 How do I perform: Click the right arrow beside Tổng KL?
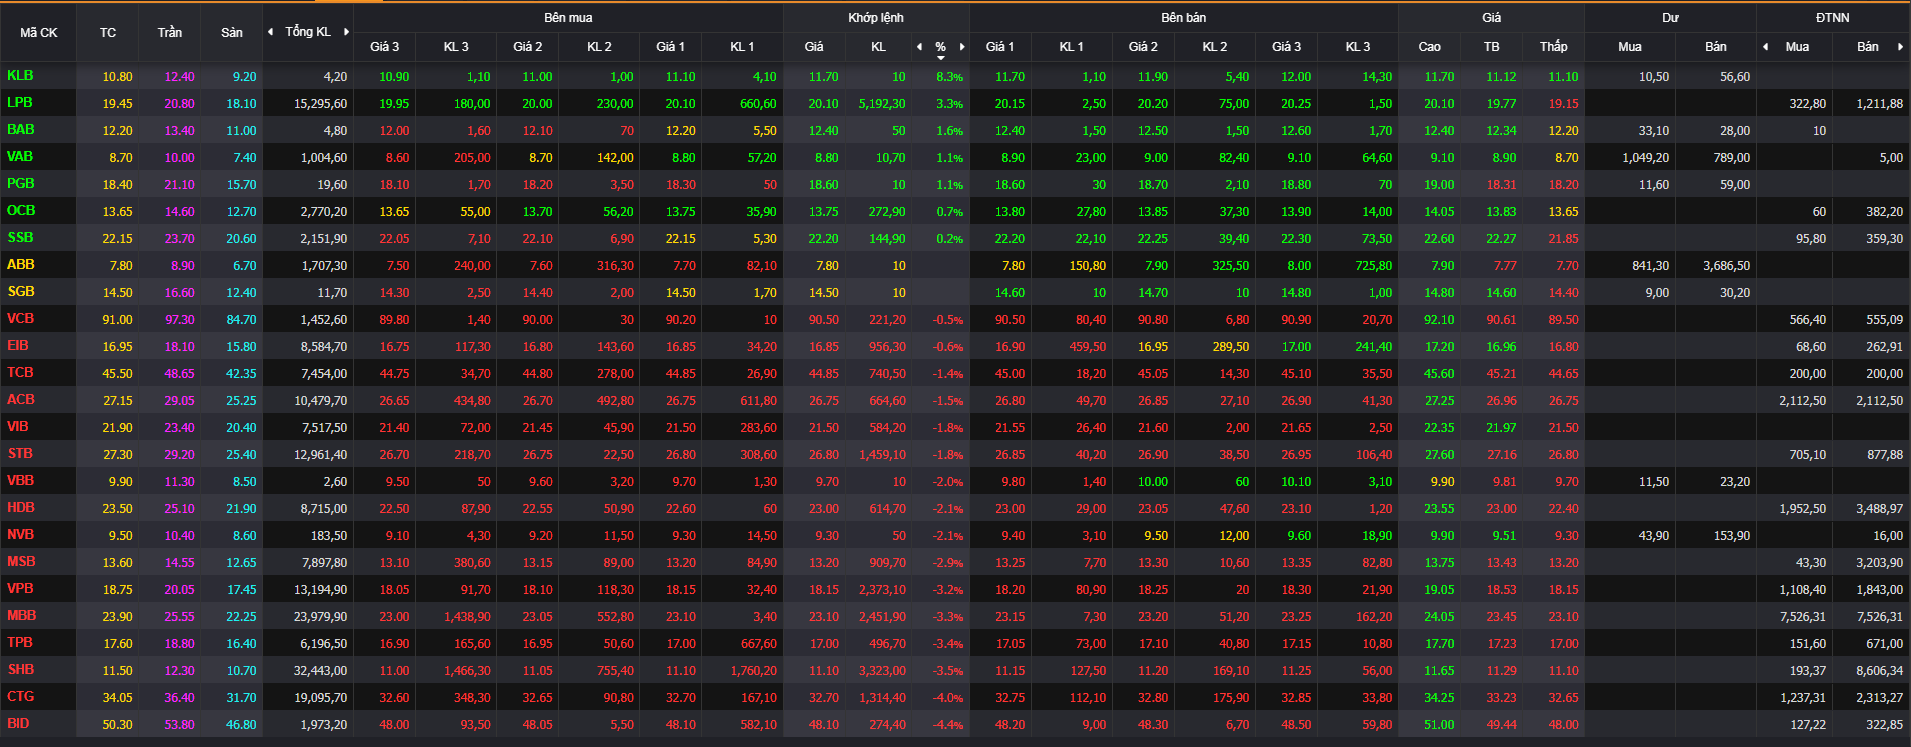click(x=347, y=32)
